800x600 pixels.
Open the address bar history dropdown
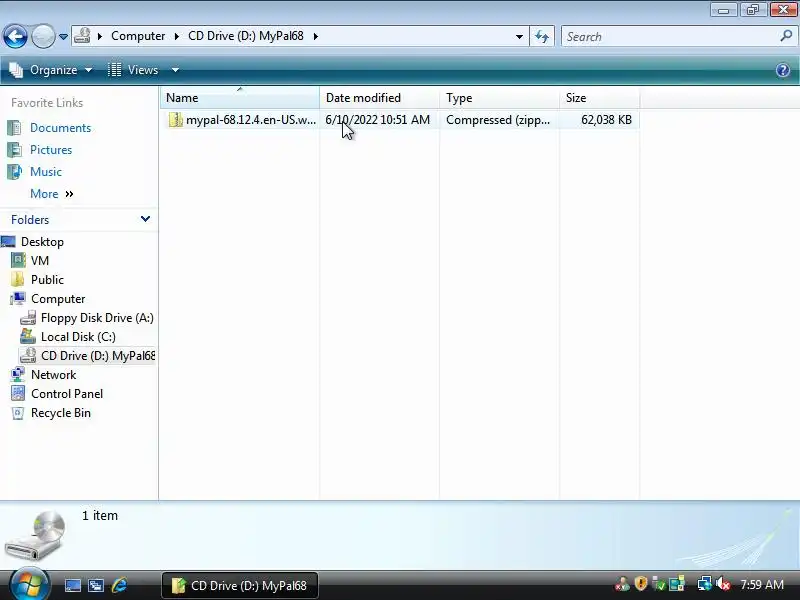(519, 37)
